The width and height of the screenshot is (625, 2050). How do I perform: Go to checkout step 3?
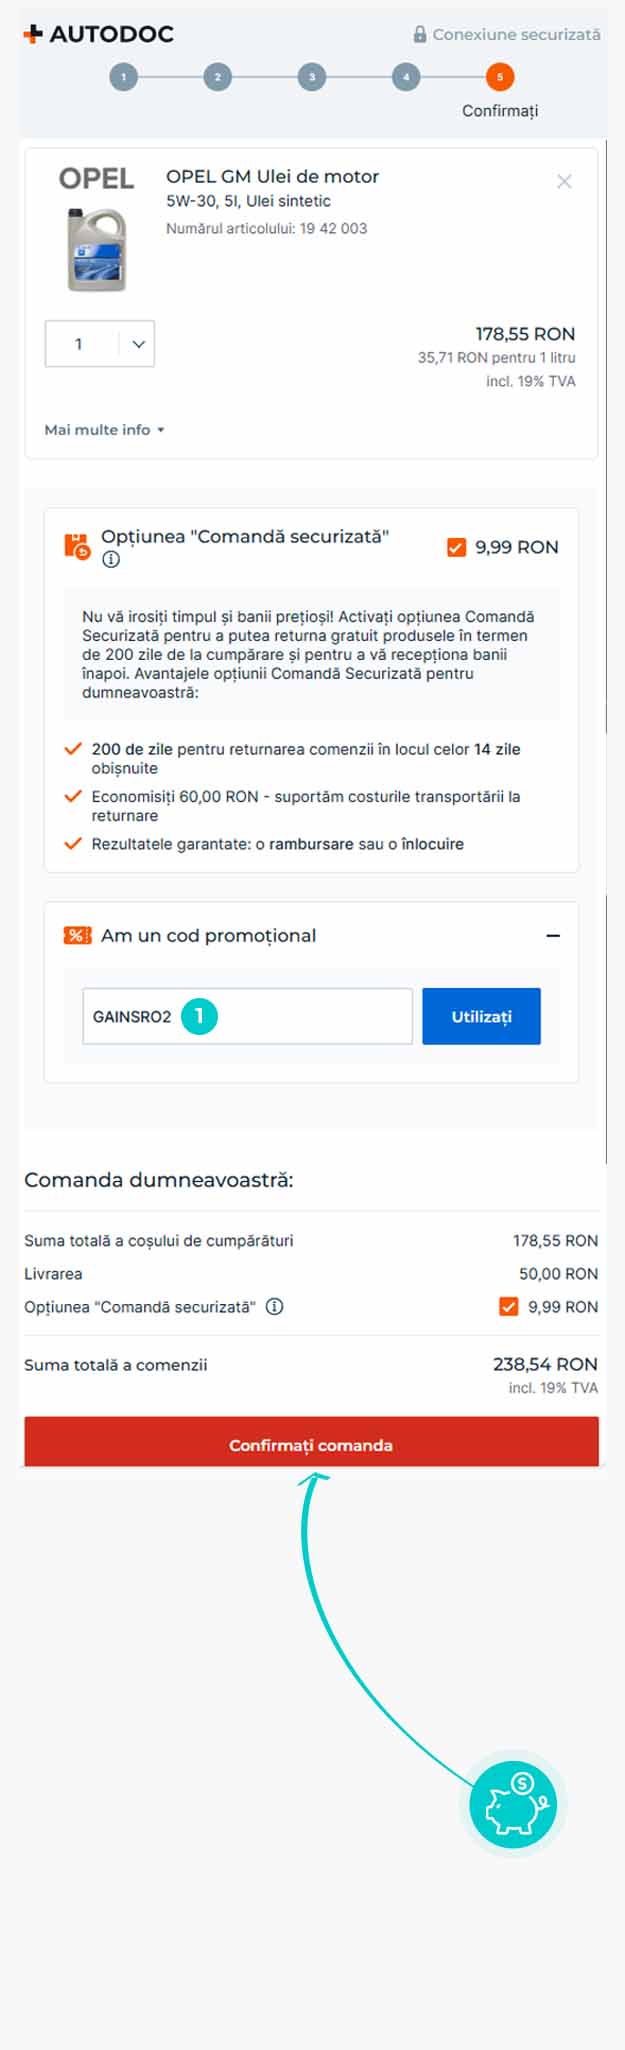pos(312,77)
